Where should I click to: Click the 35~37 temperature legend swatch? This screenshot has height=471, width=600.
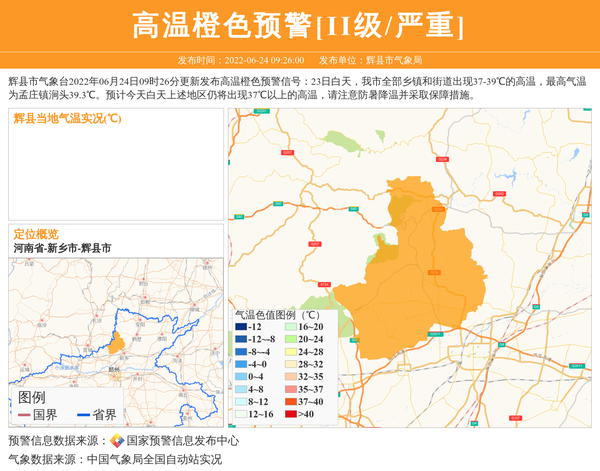289,389
